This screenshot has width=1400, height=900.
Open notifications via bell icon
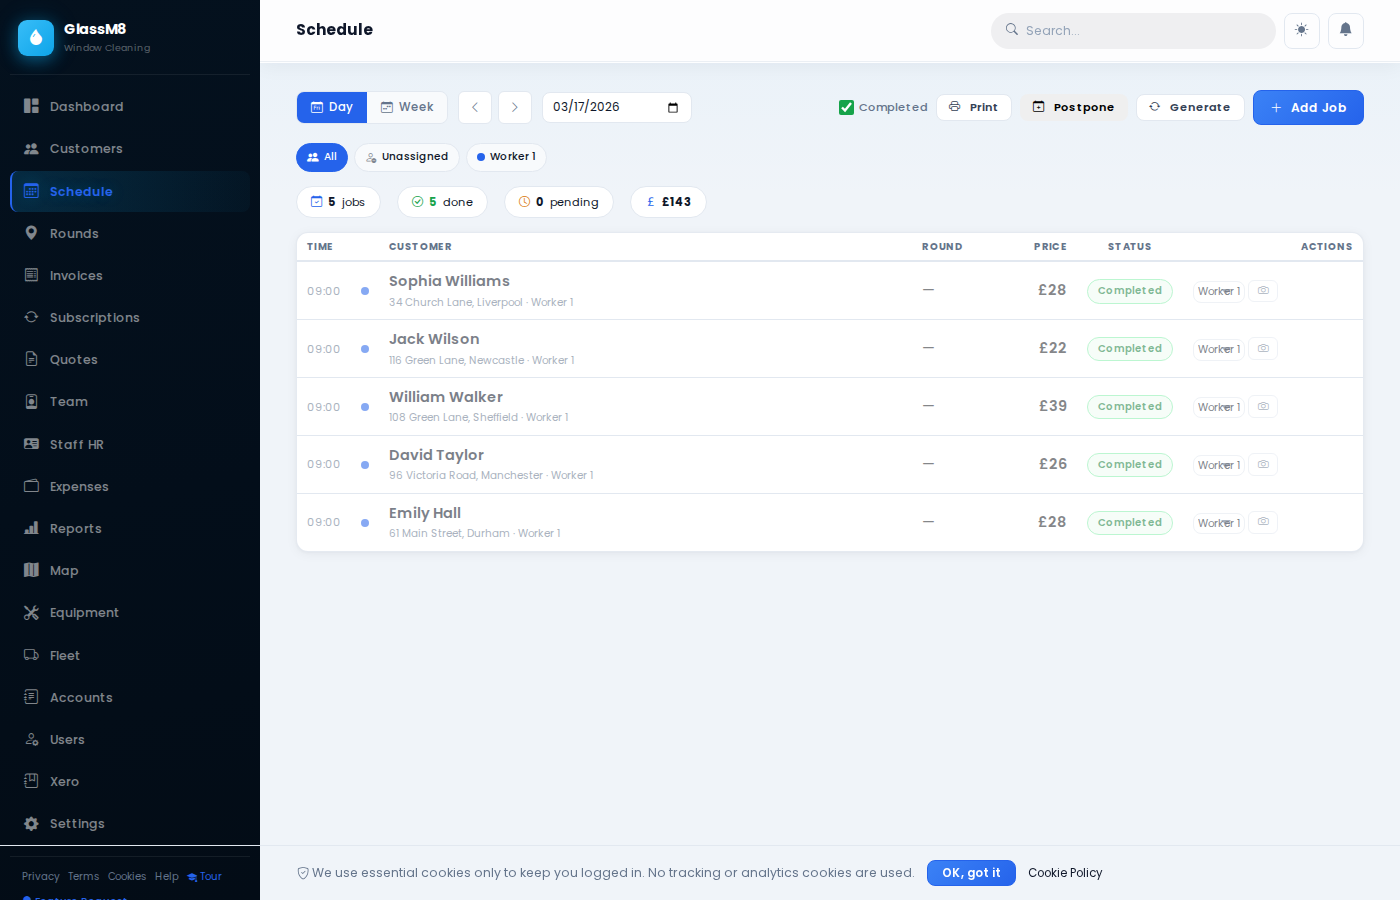tap(1345, 31)
